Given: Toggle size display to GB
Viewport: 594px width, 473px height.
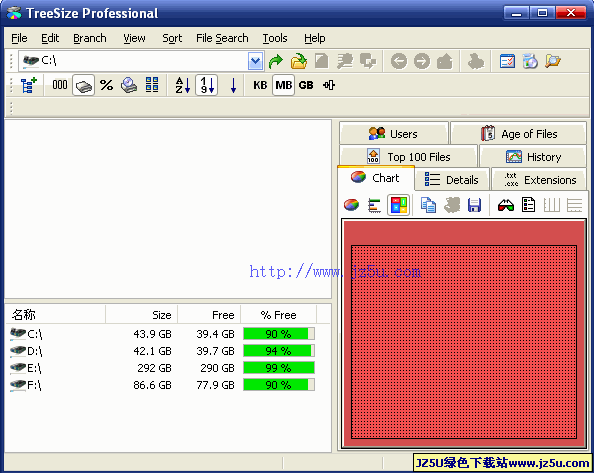Looking at the screenshot, I should coord(306,85).
